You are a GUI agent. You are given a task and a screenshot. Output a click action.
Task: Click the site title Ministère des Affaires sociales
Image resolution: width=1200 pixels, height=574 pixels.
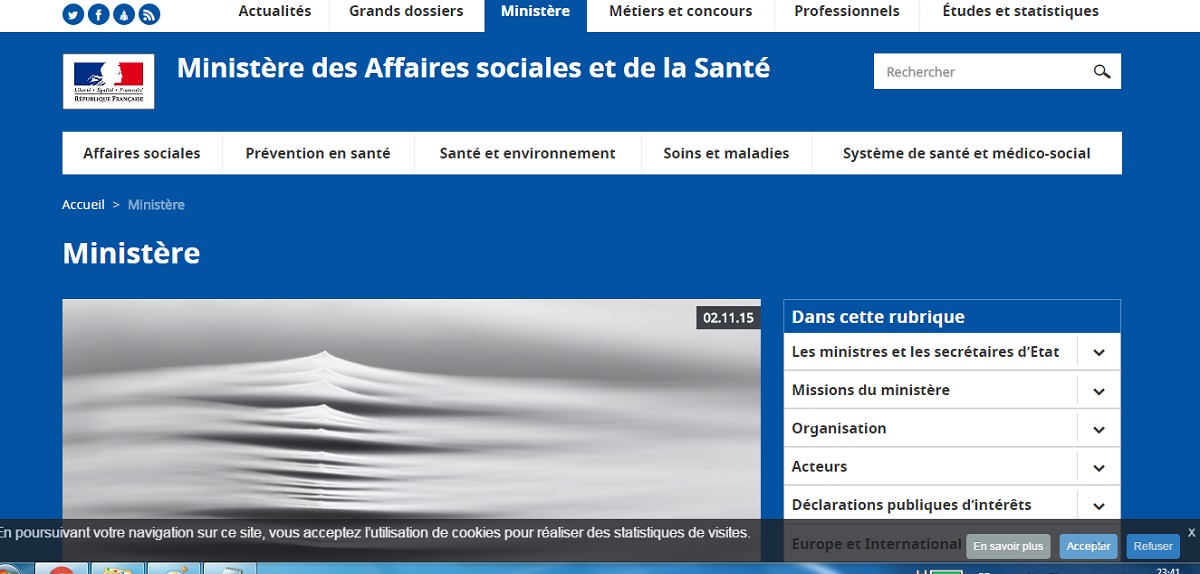(474, 68)
